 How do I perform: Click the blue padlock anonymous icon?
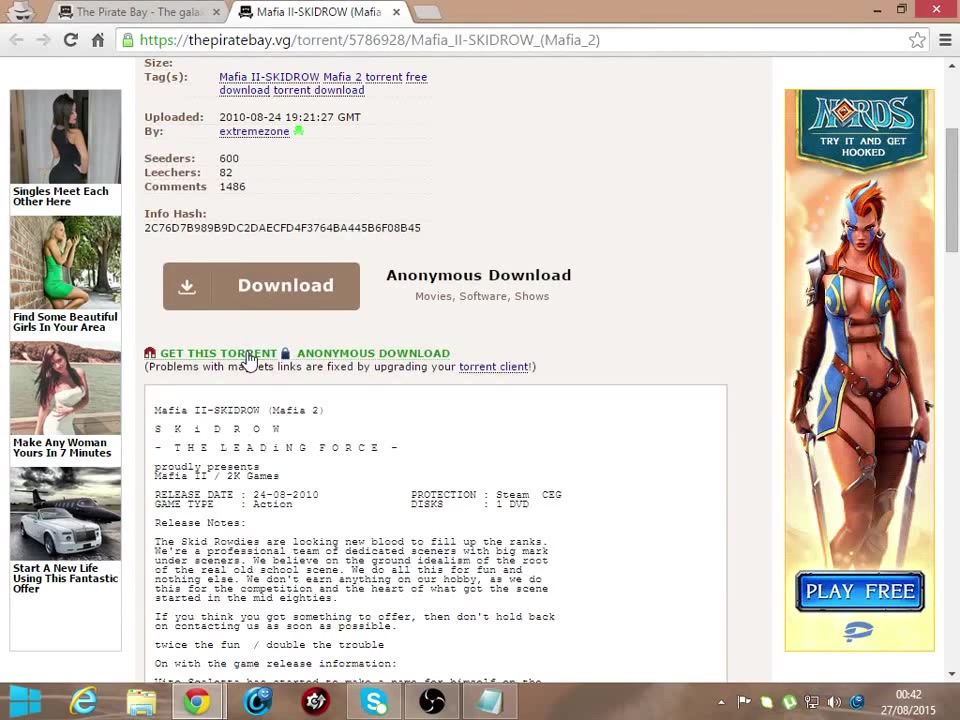tap(285, 353)
